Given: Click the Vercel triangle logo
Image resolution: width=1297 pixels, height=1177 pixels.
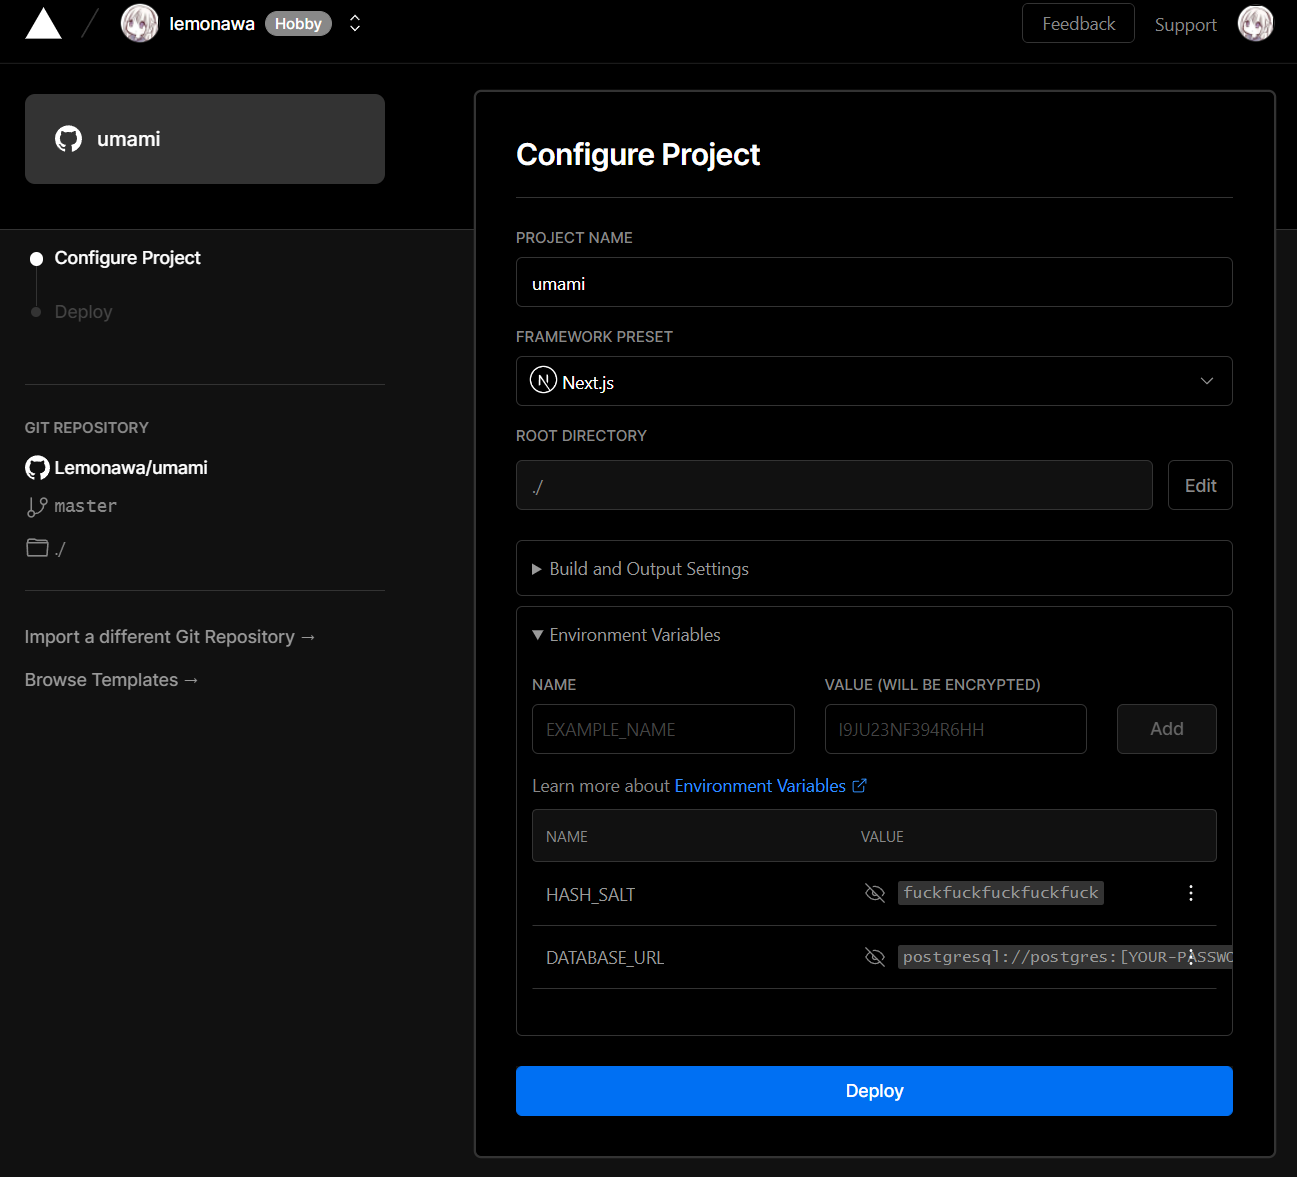Looking at the screenshot, I should click(43, 23).
